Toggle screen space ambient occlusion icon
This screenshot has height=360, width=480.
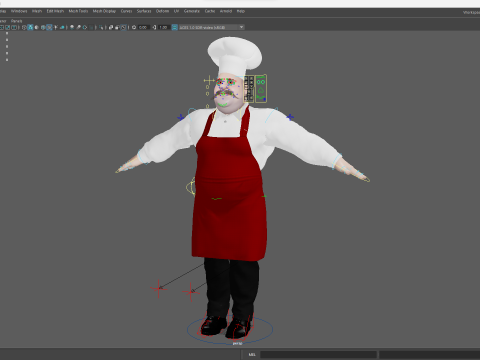pyautogui.click(x=72, y=27)
